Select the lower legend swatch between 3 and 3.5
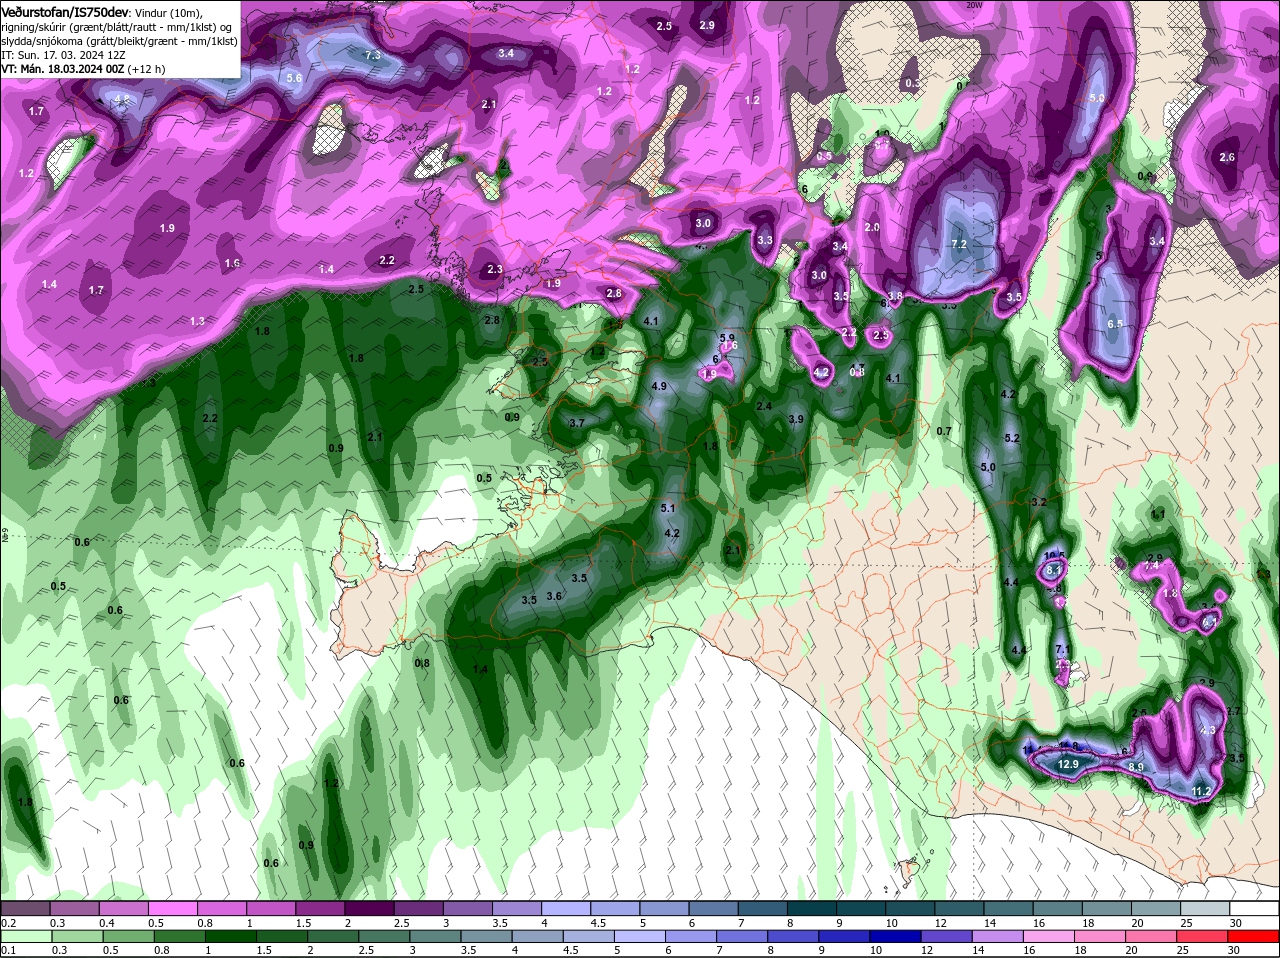The width and height of the screenshot is (1280, 958). coord(437,937)
